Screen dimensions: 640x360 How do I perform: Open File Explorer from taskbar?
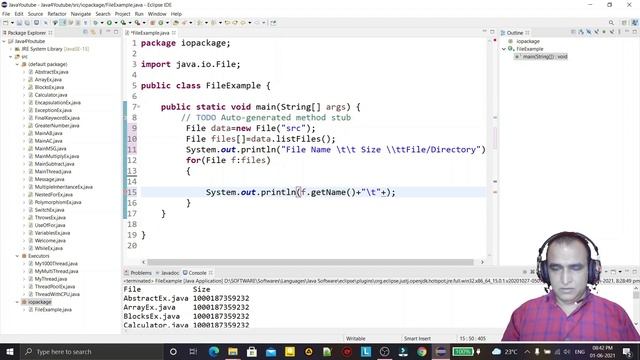(233, 351)
